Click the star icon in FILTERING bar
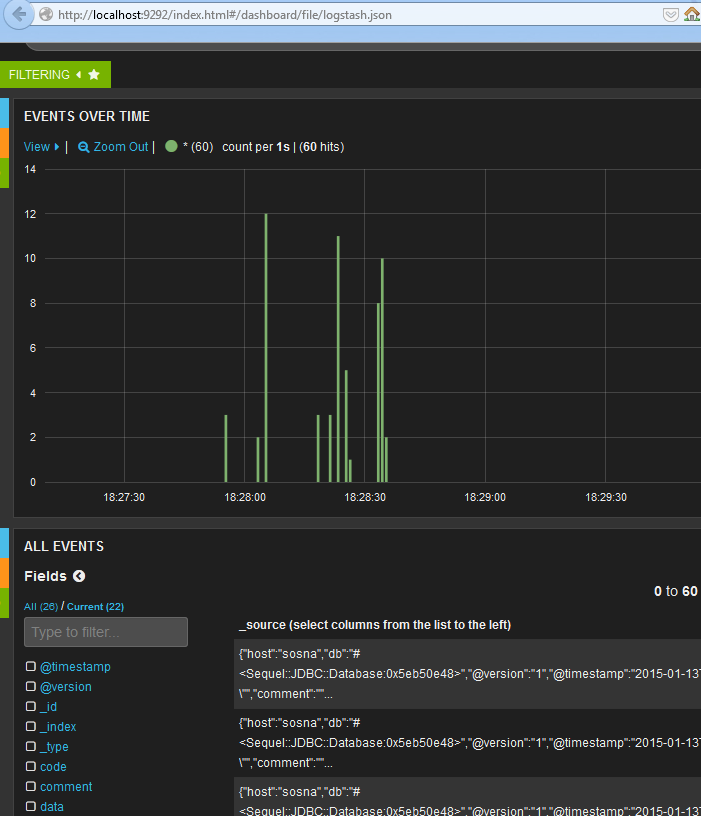The image size is (701, 816). 94,75
